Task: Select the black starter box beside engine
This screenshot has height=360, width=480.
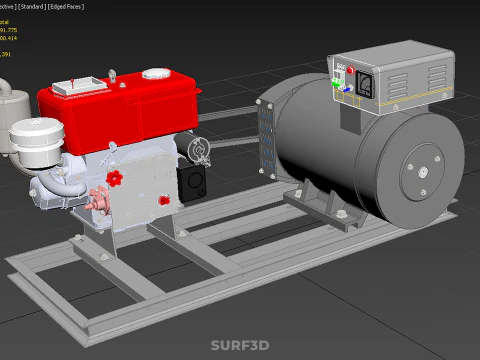Action: 191,183
